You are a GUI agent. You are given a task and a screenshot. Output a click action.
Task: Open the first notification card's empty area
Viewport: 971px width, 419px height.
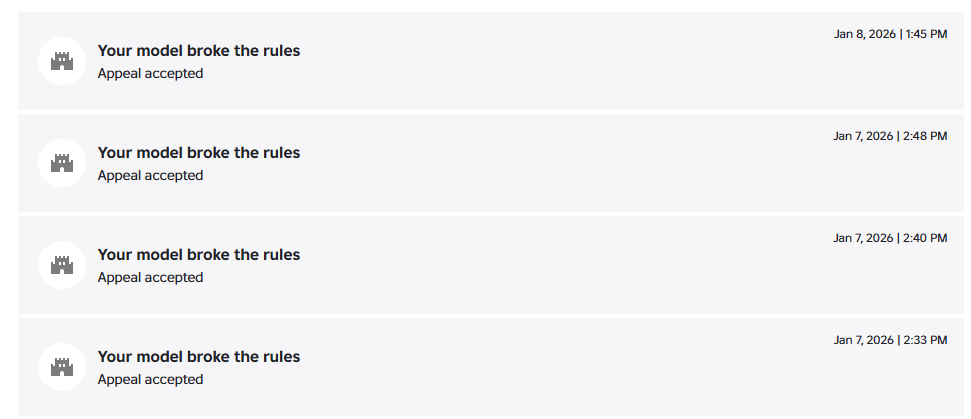490,61
